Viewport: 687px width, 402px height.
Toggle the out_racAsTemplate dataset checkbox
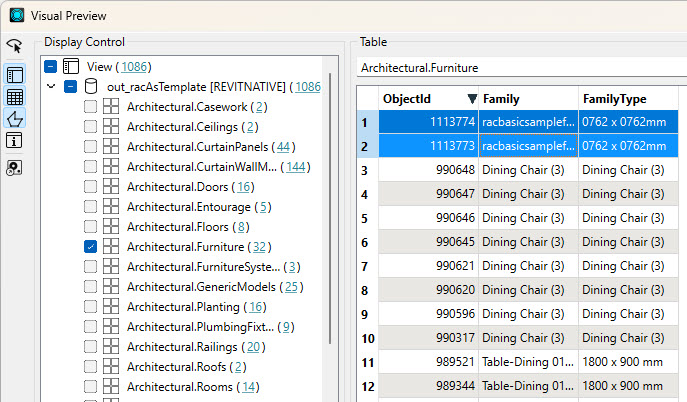coord(70,87)
